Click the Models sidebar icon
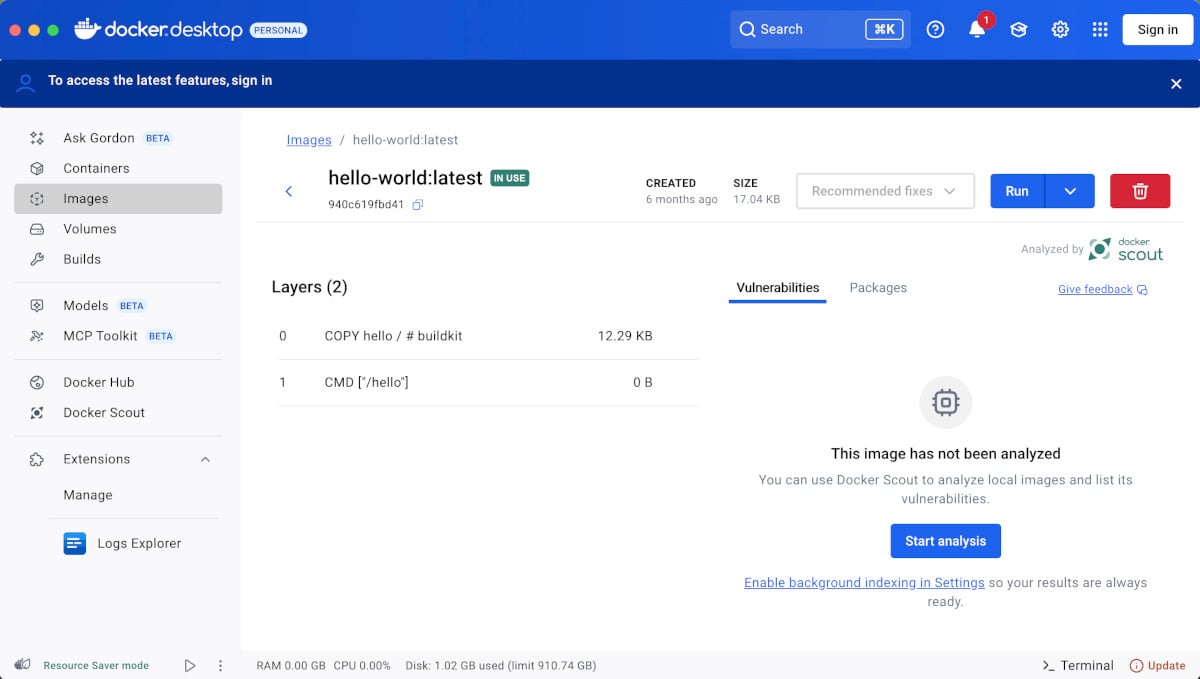Screen dimensions: 1200x679 point(37,306)
